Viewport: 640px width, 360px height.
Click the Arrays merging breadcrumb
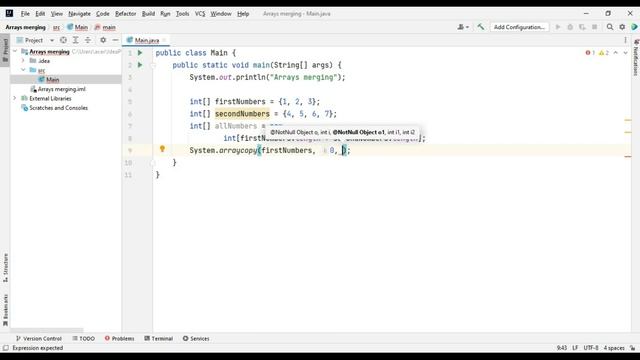25,27
